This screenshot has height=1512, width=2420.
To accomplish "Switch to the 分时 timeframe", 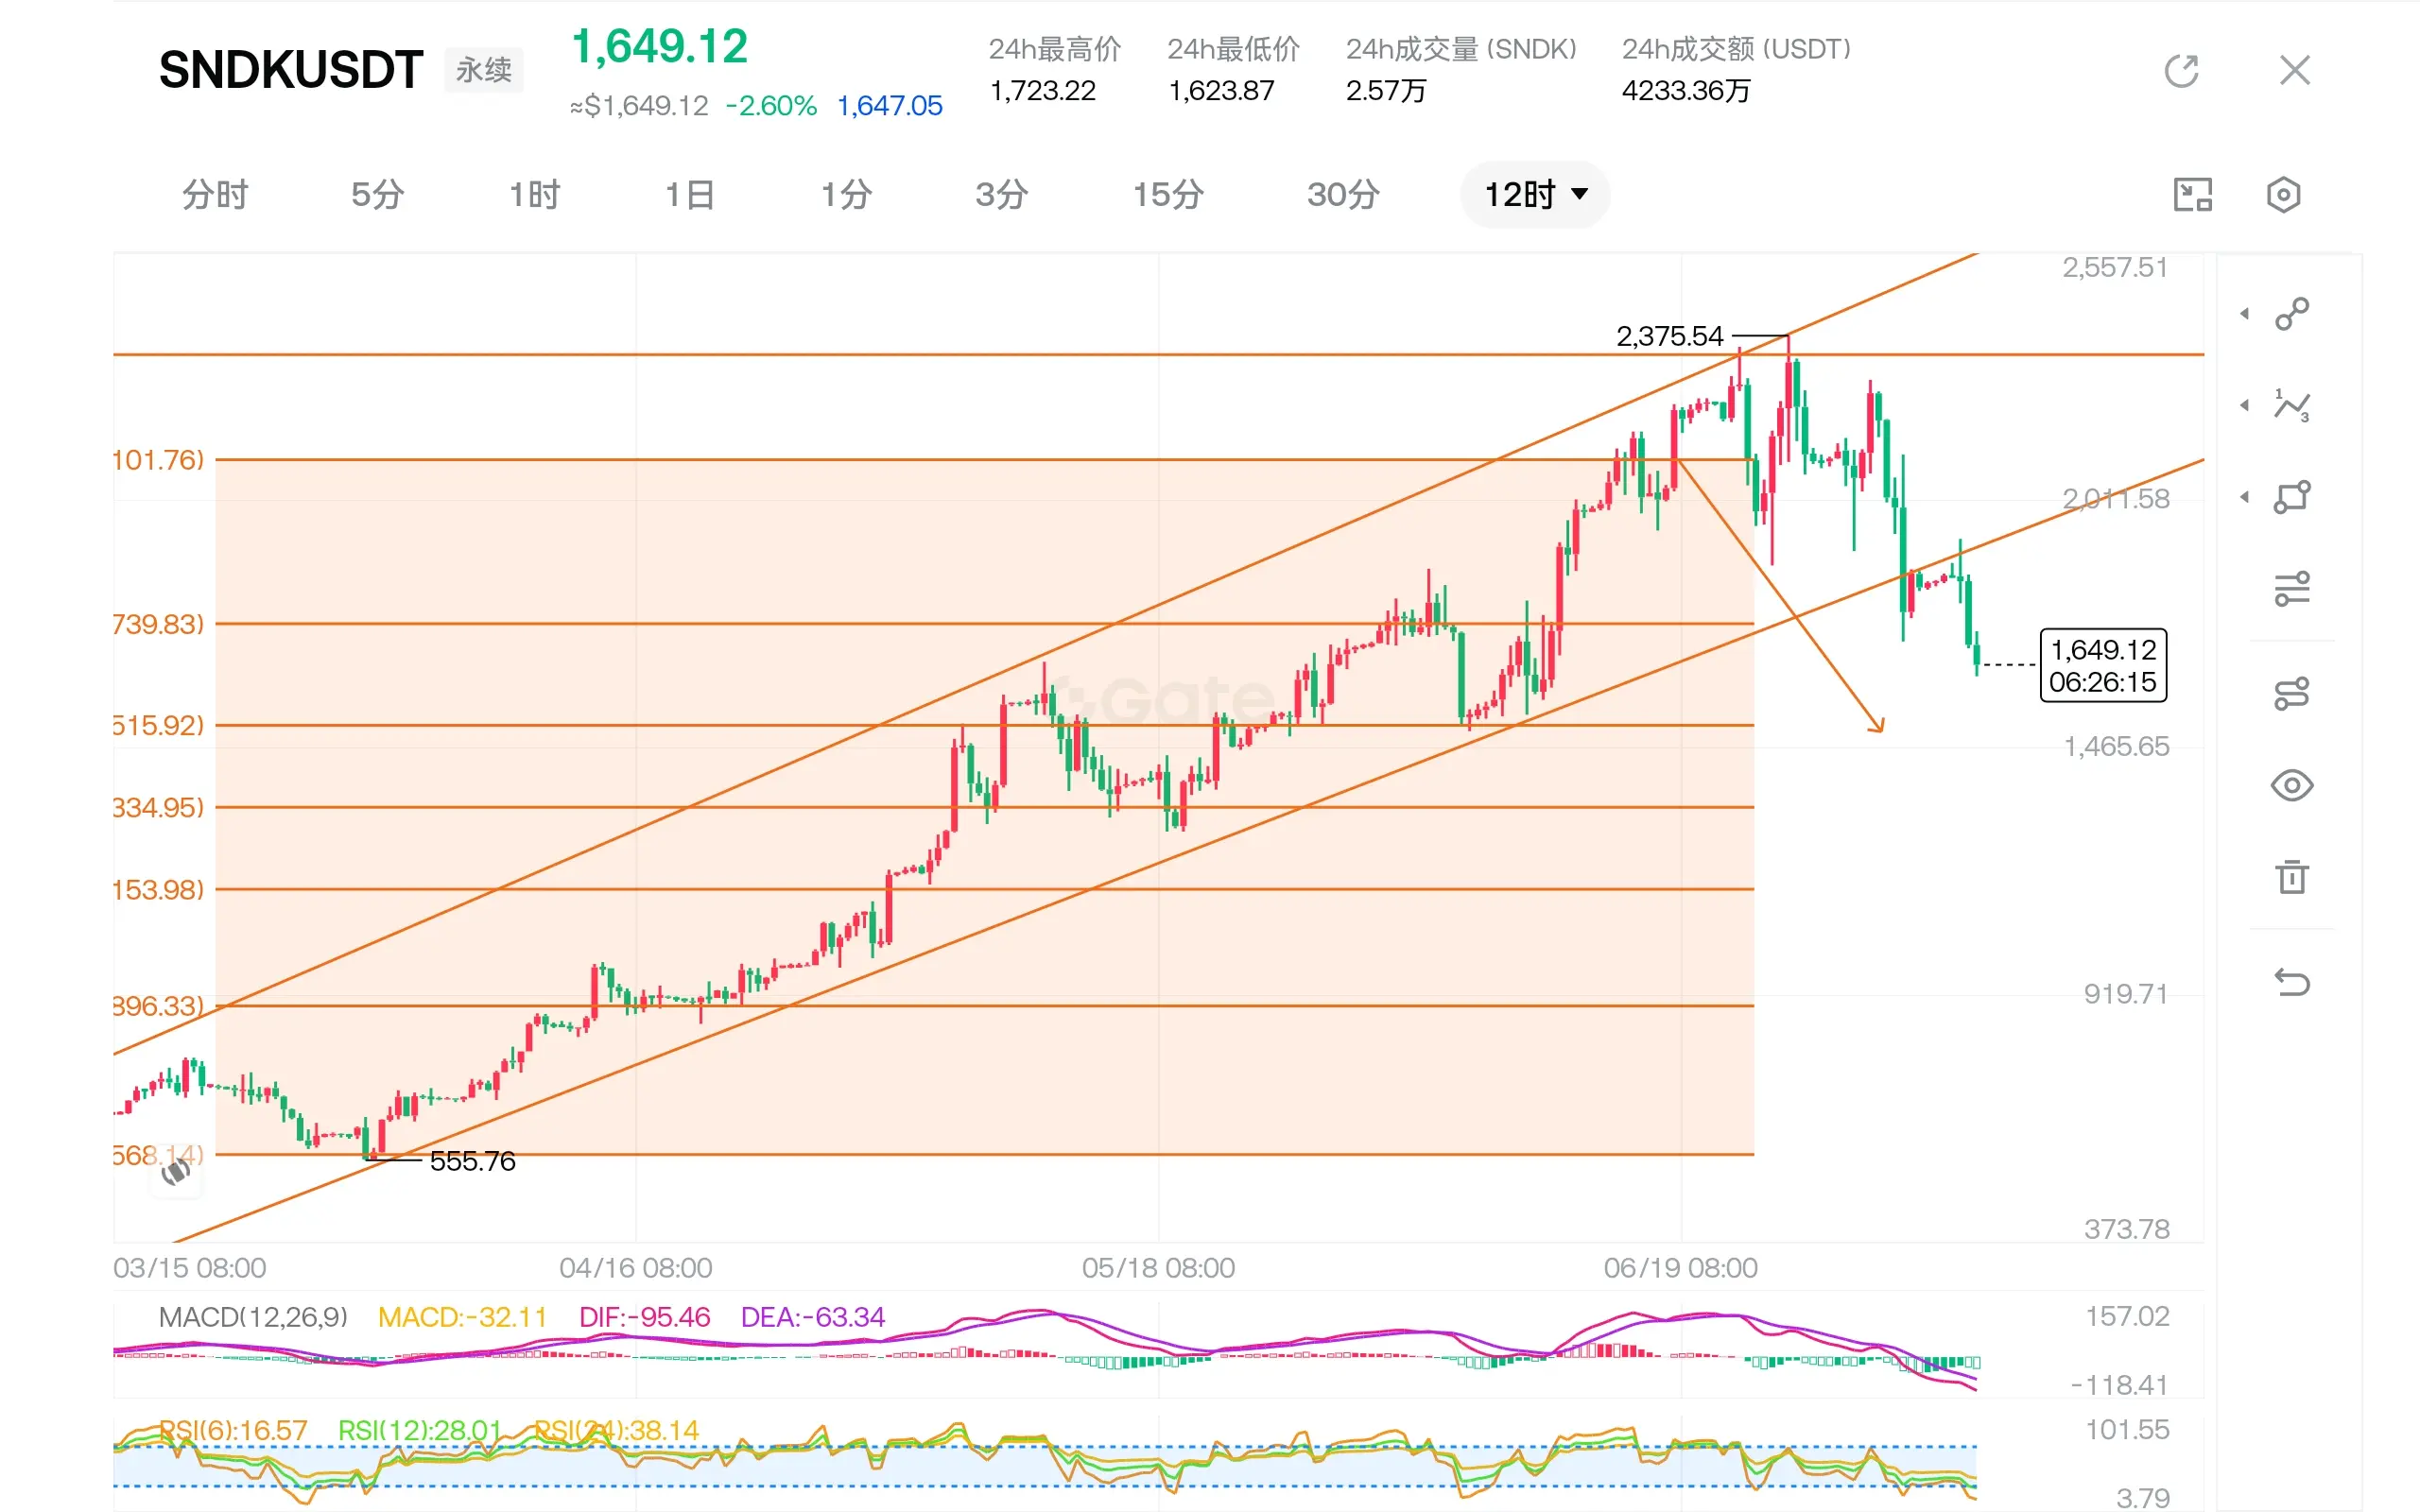I will pos(215,194).
